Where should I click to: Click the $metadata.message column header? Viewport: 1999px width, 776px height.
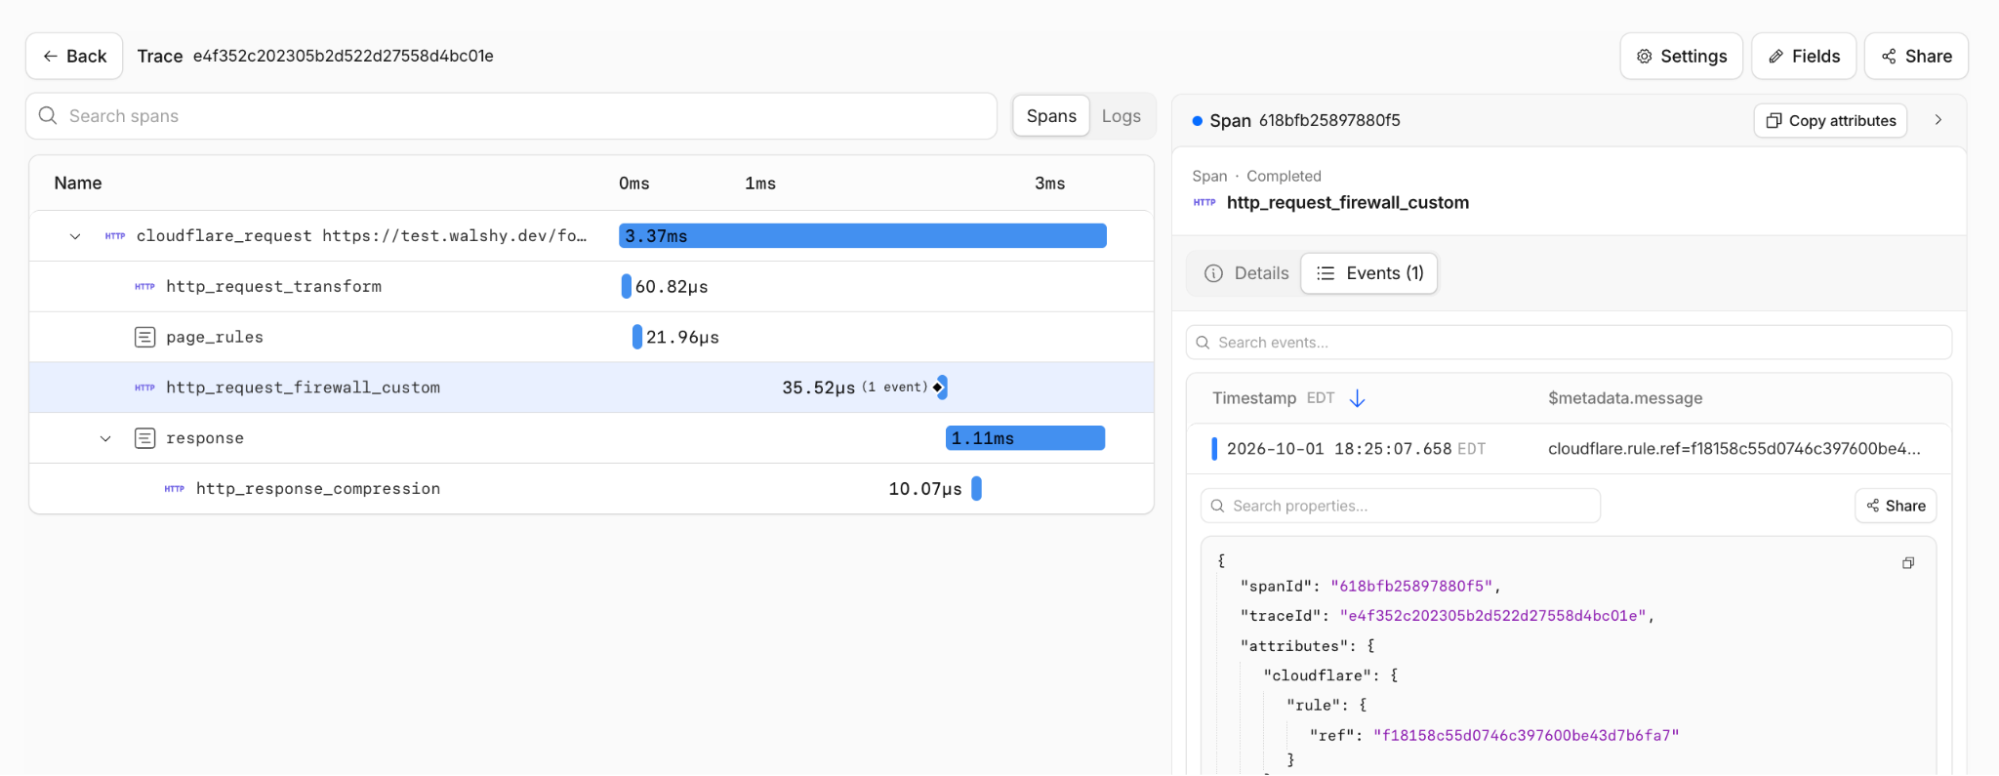(1625, 398)
